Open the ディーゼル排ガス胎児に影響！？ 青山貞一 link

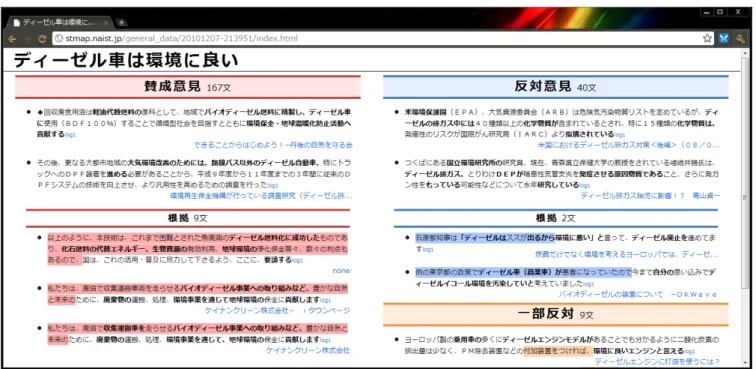tap(650, 196)
